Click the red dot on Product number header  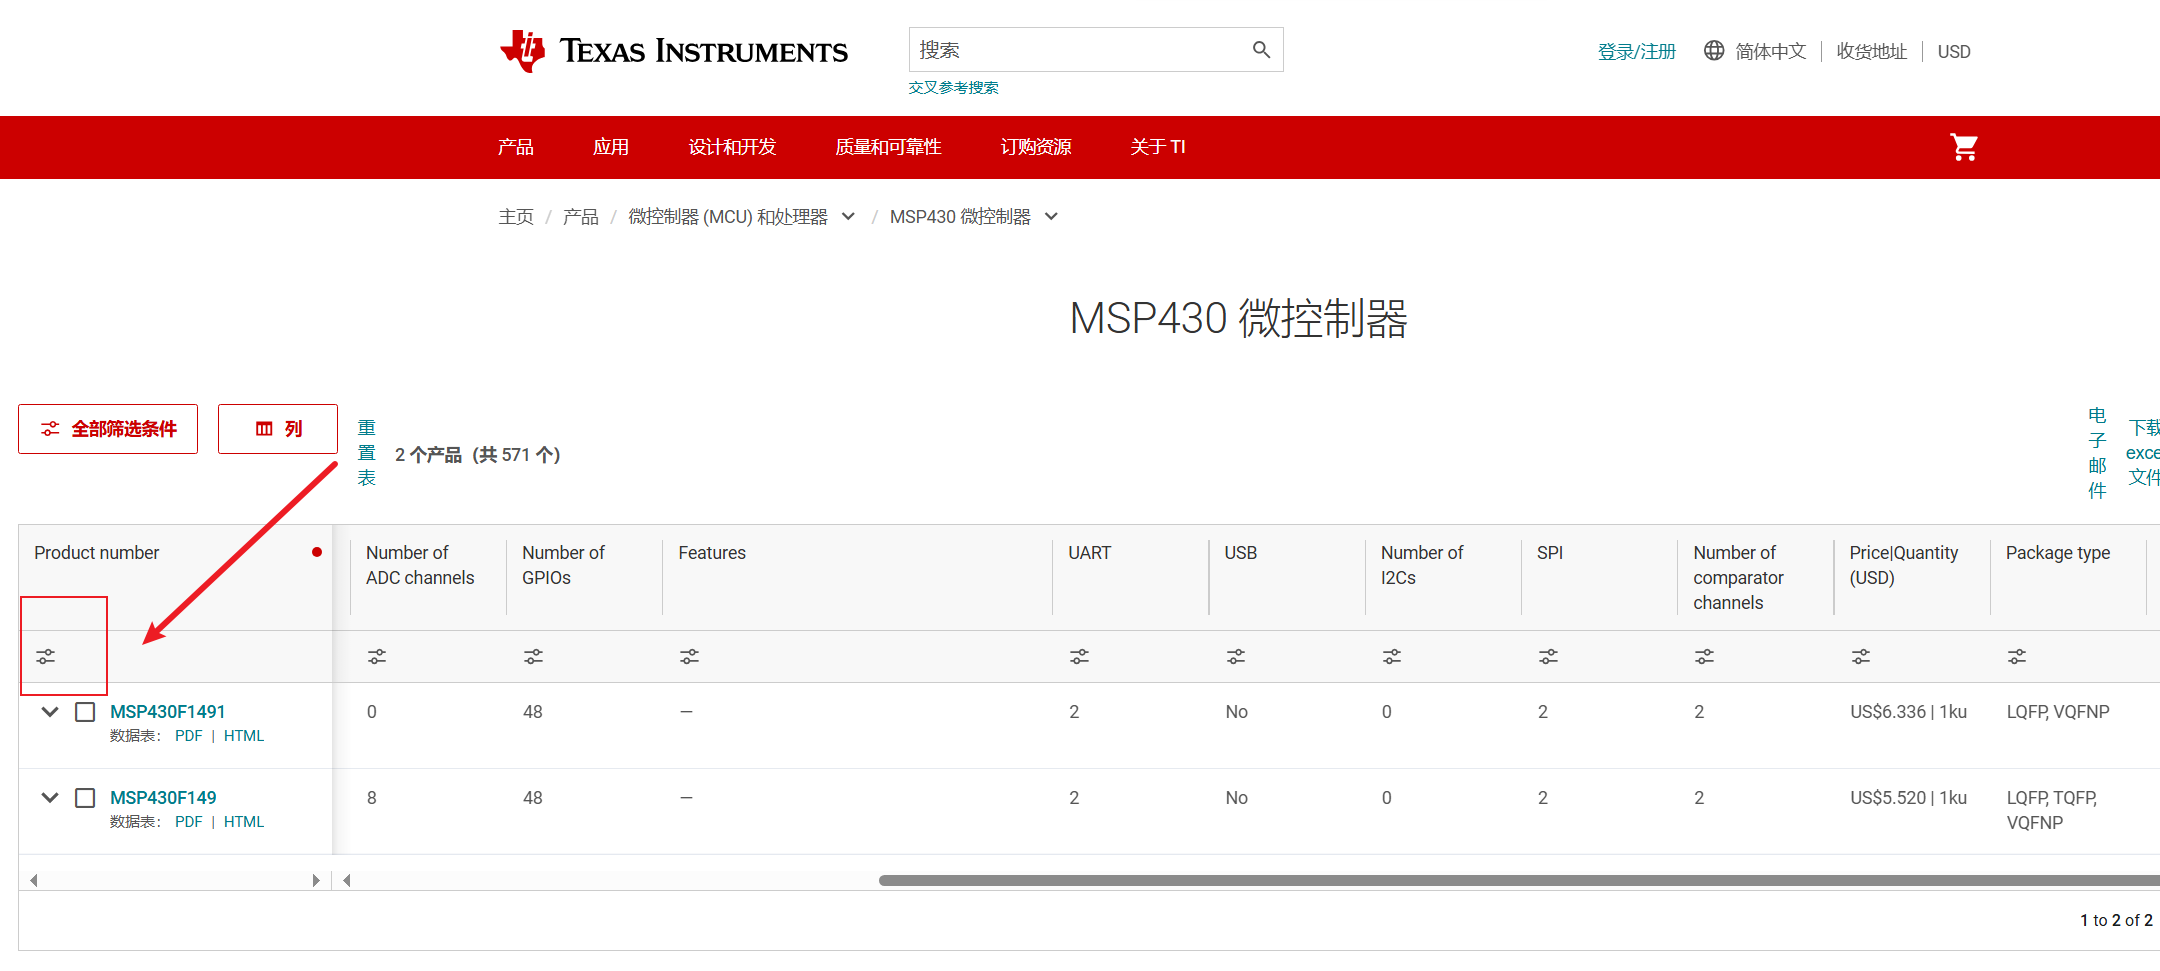click(317, 552)
